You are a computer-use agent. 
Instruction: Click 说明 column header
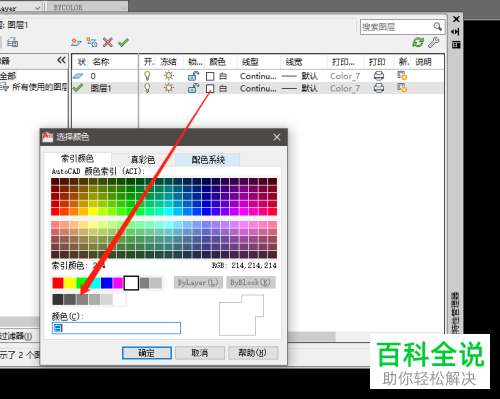pos(423,62)
